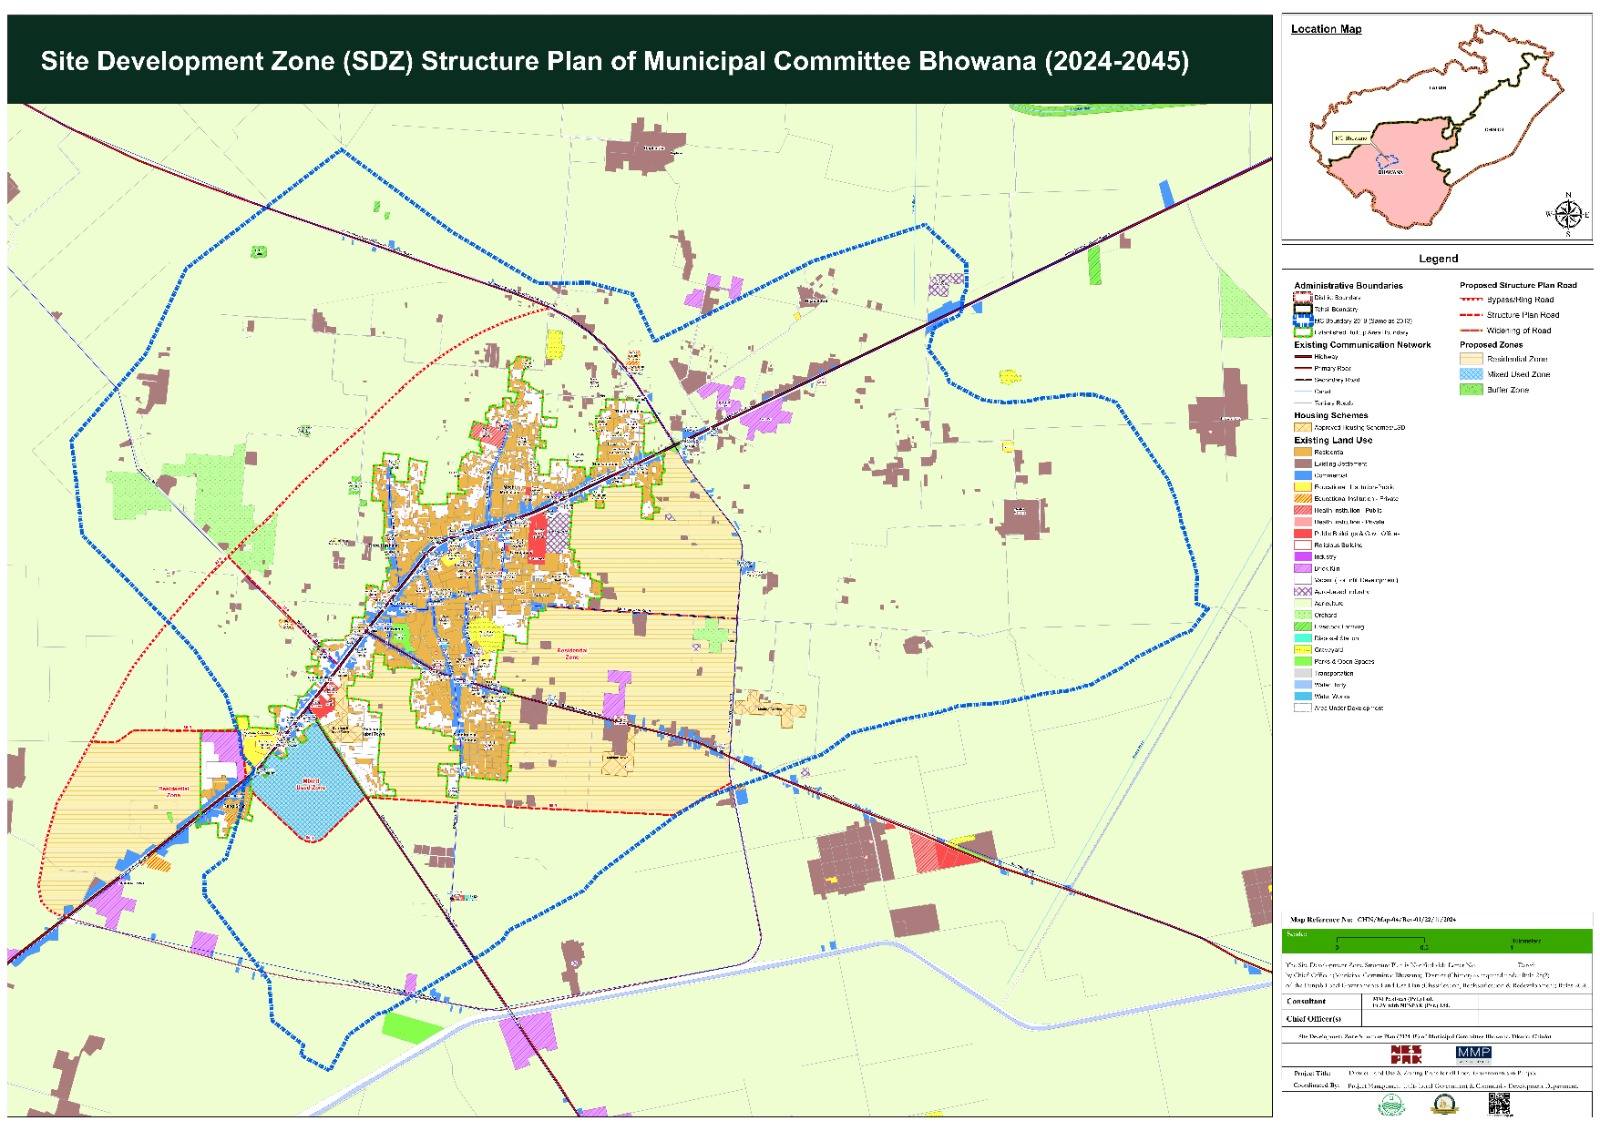Click the Public Buildings red legend swatch

tap(1302, 534)
